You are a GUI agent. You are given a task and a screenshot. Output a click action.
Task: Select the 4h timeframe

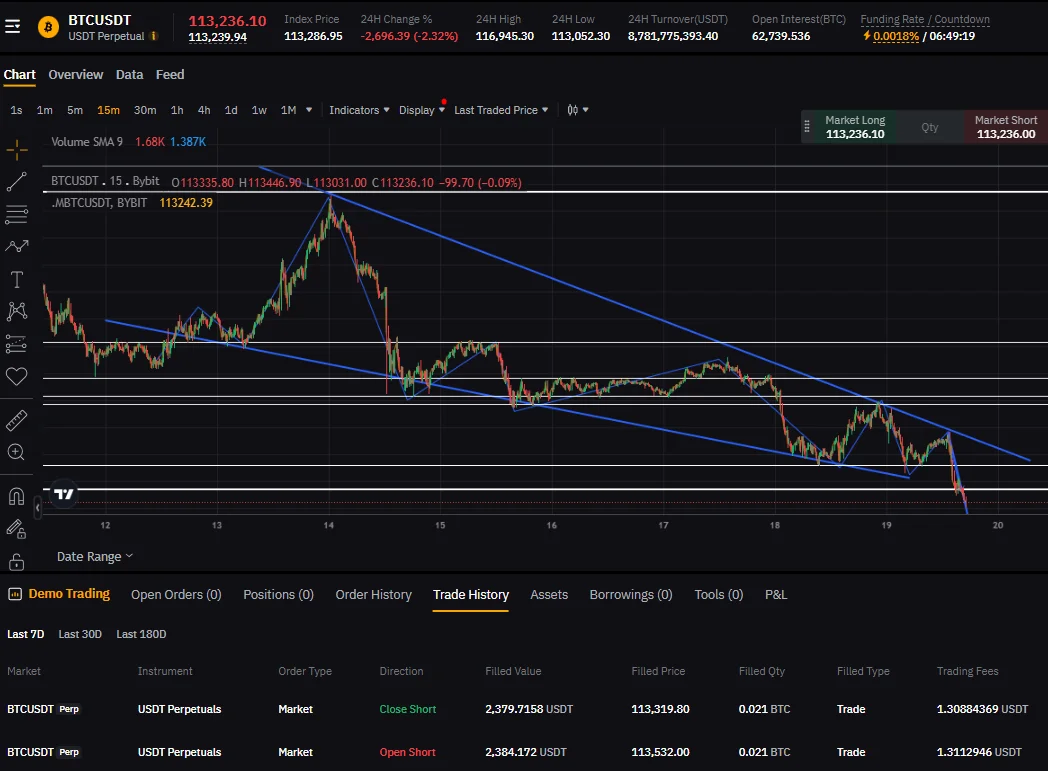pyautogui.click(x=204, y=110)
